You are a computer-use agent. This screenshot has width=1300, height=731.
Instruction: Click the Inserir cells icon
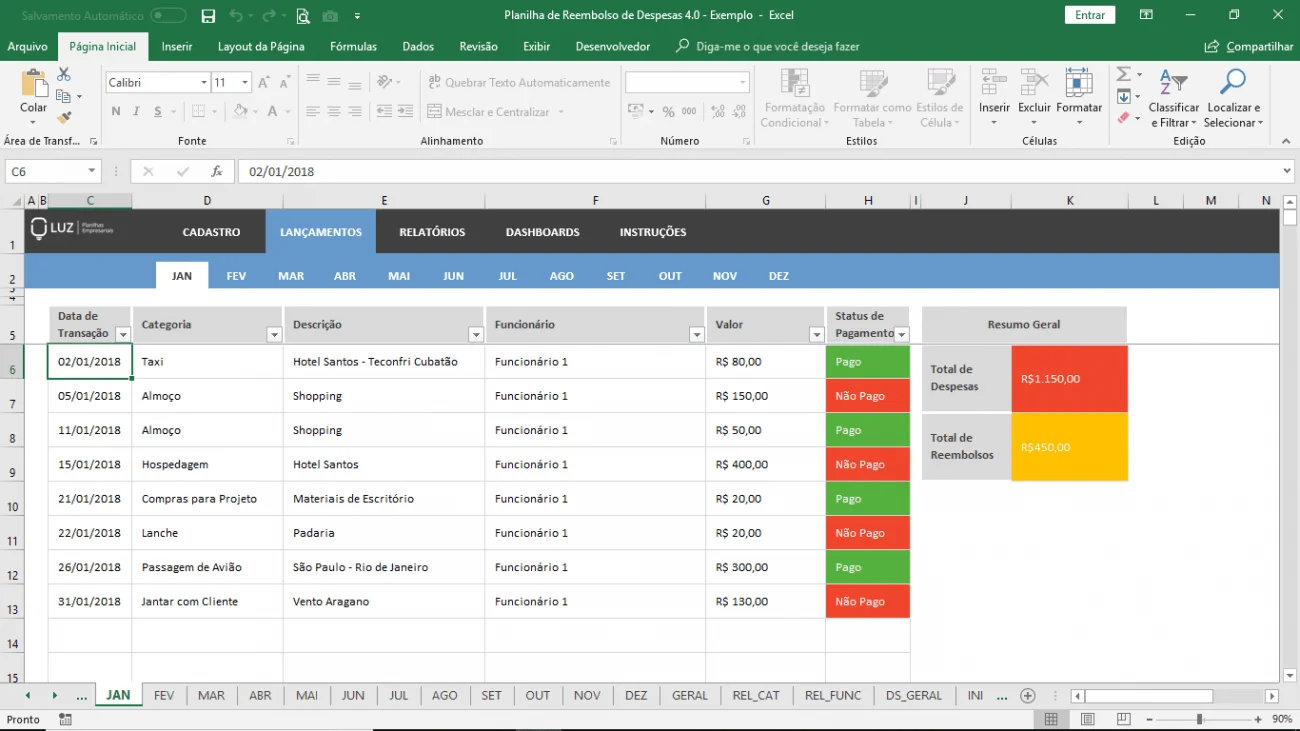(994, 82)
